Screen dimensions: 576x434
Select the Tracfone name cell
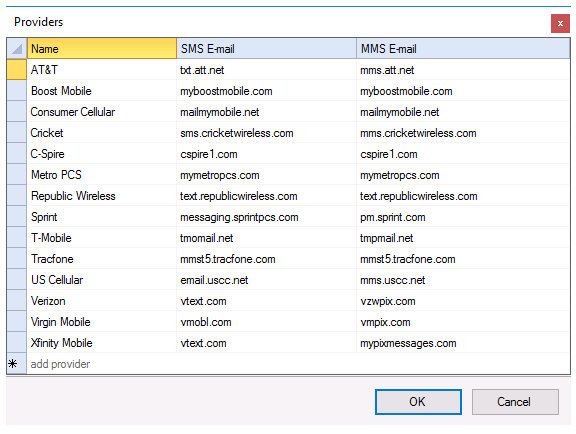pos(102,259)
